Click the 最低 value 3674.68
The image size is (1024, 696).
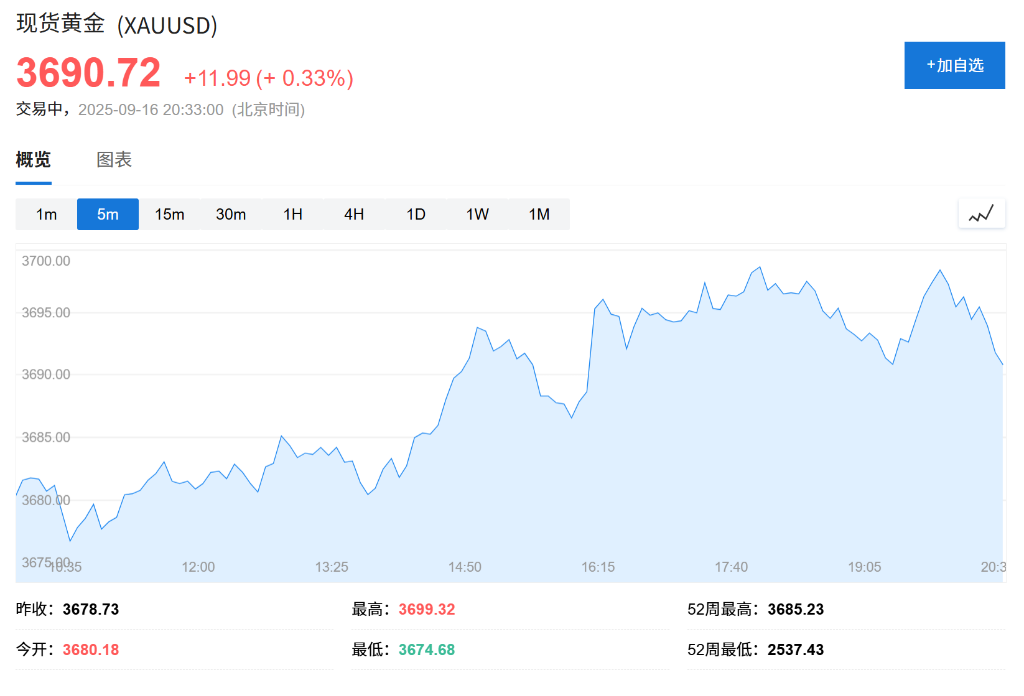(426, 650)
